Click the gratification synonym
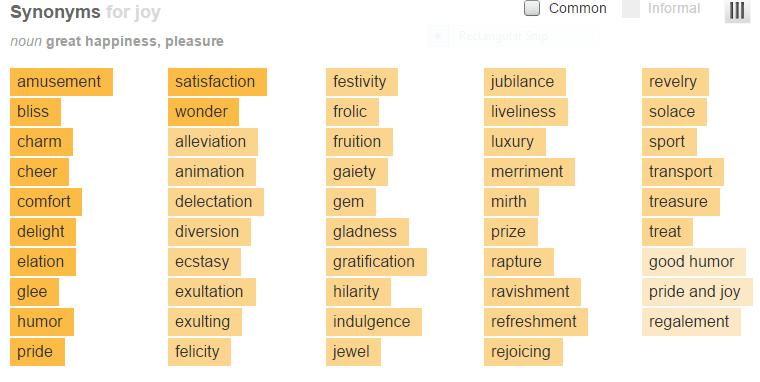The image size is (760, 382). [377, 262]
